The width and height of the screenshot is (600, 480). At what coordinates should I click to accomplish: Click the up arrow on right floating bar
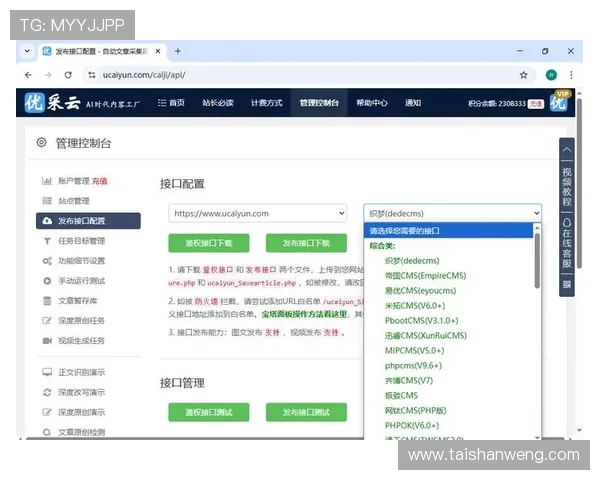[567, 150]
